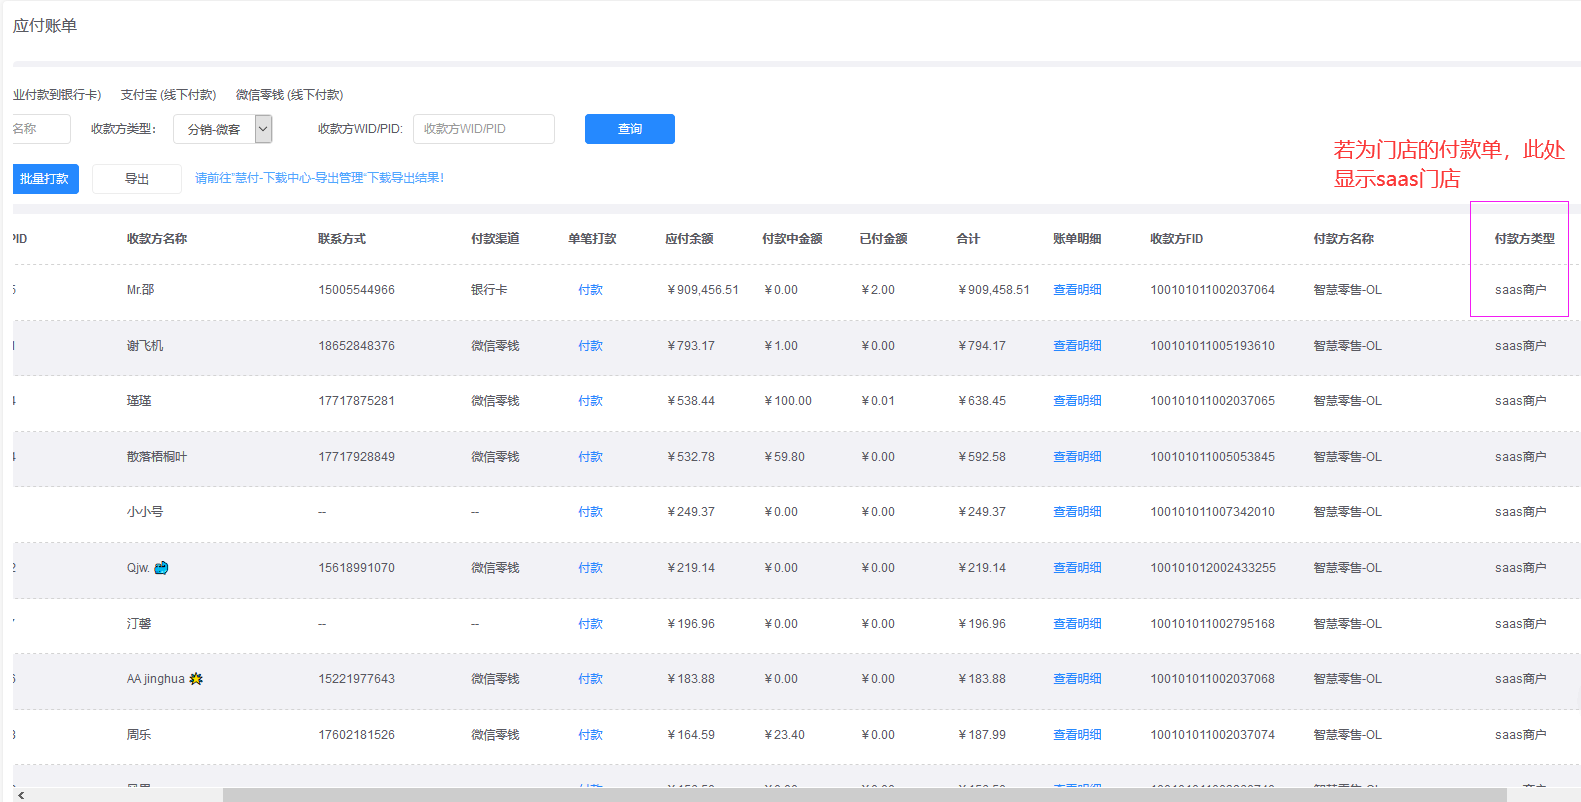Viewport: 1581px width, 802px height.
Task: Click the badge icon next to AA jinghua
Action: pyautogui.click(x=196, y=679)
